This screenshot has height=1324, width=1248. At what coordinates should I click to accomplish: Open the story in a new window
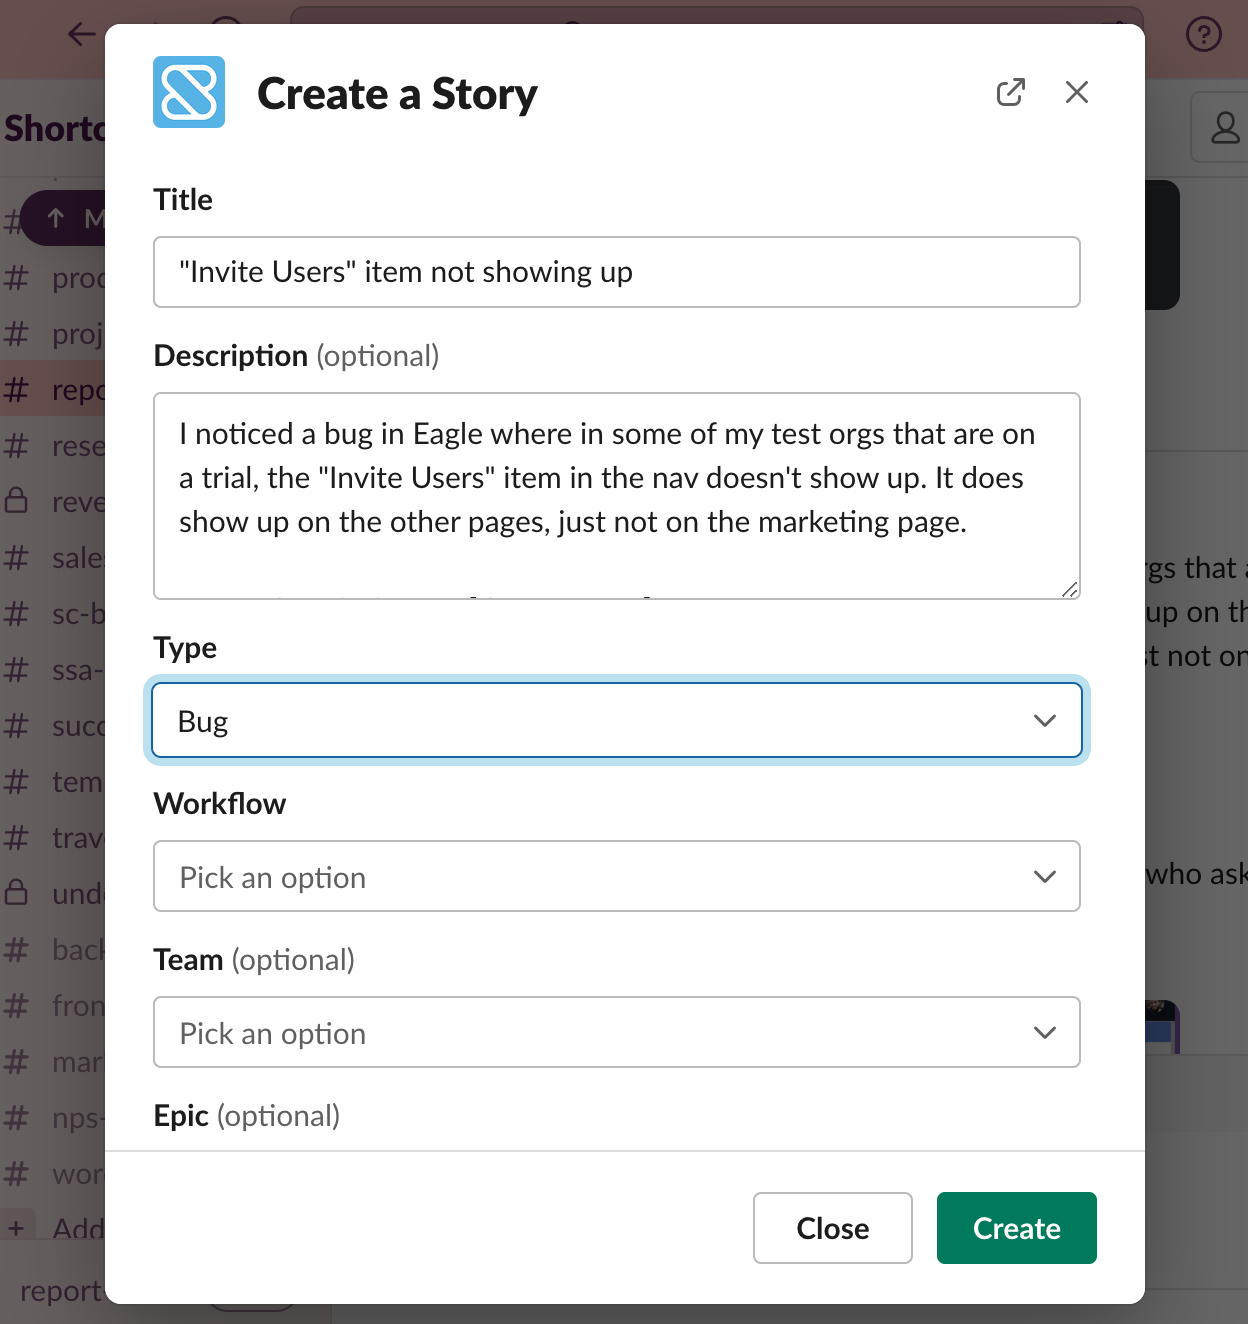(x=1011, y=91)
